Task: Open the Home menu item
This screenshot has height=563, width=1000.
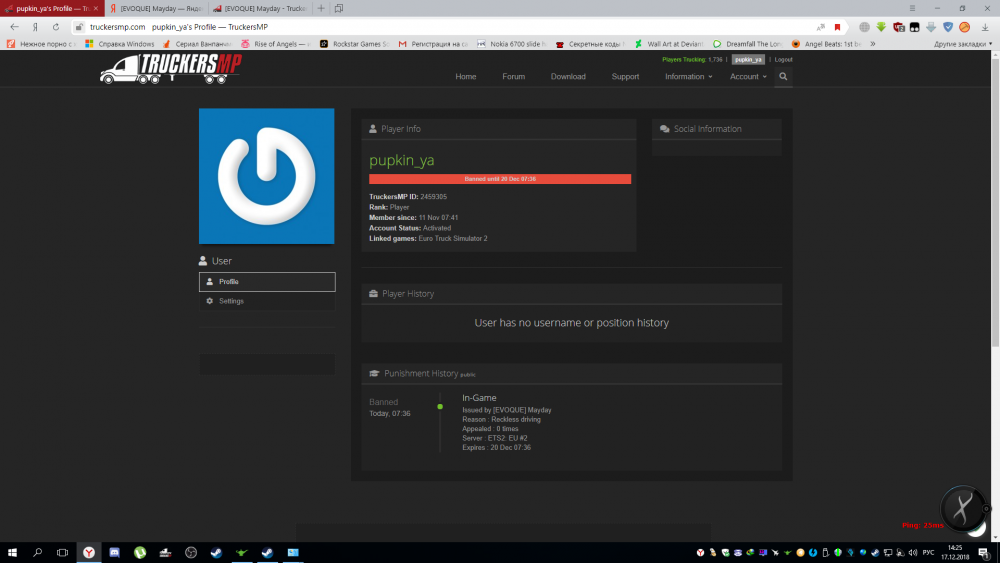Action: (x=465, y=77)
